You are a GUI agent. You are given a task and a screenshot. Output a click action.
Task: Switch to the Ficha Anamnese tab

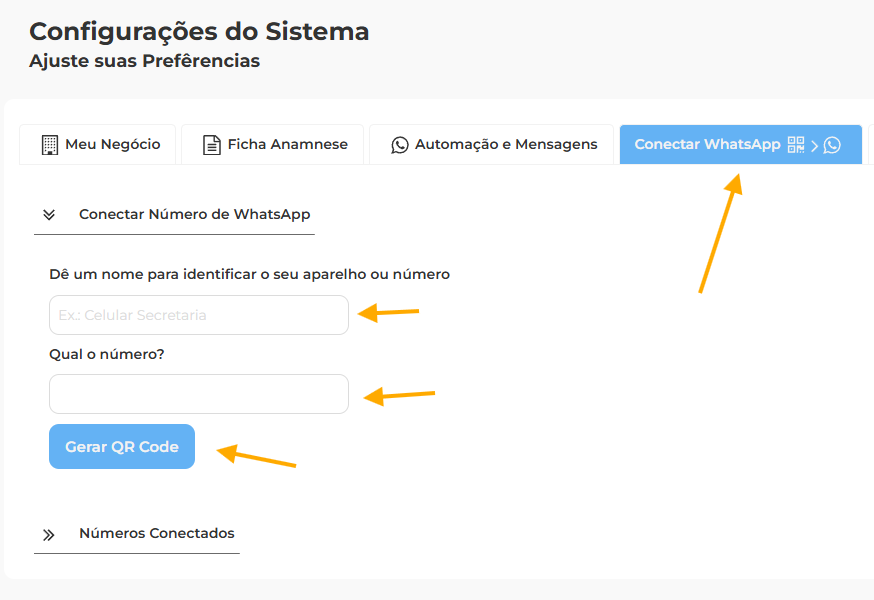287,144
